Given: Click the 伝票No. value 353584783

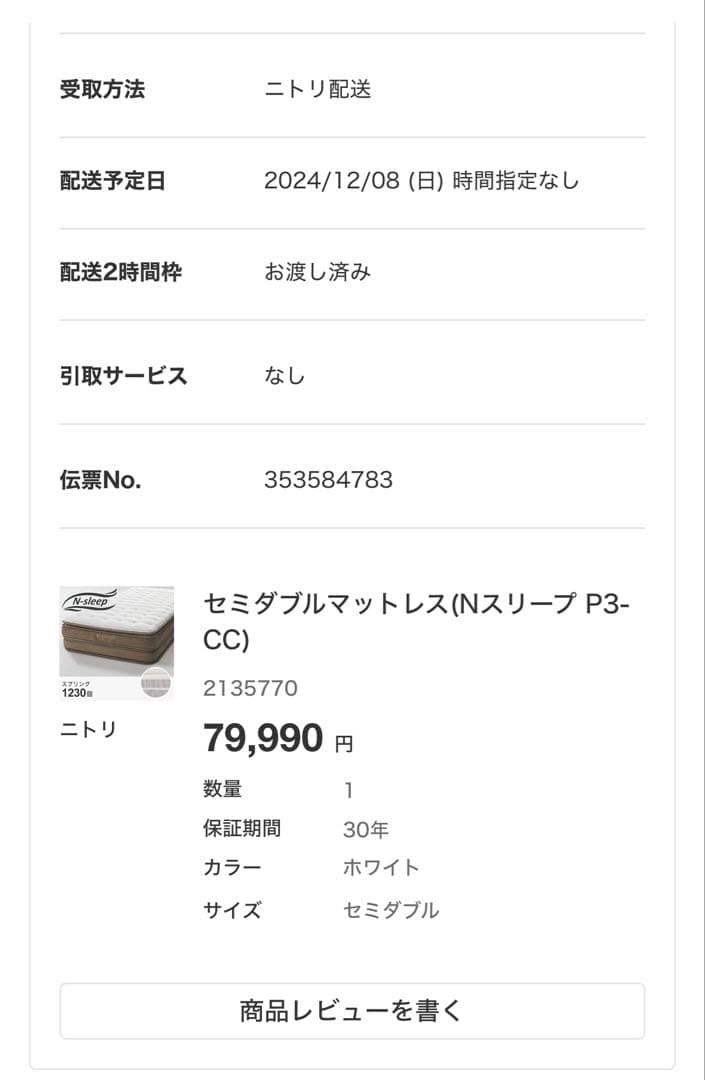Looking at the screenshot, I should click(328, 480).
